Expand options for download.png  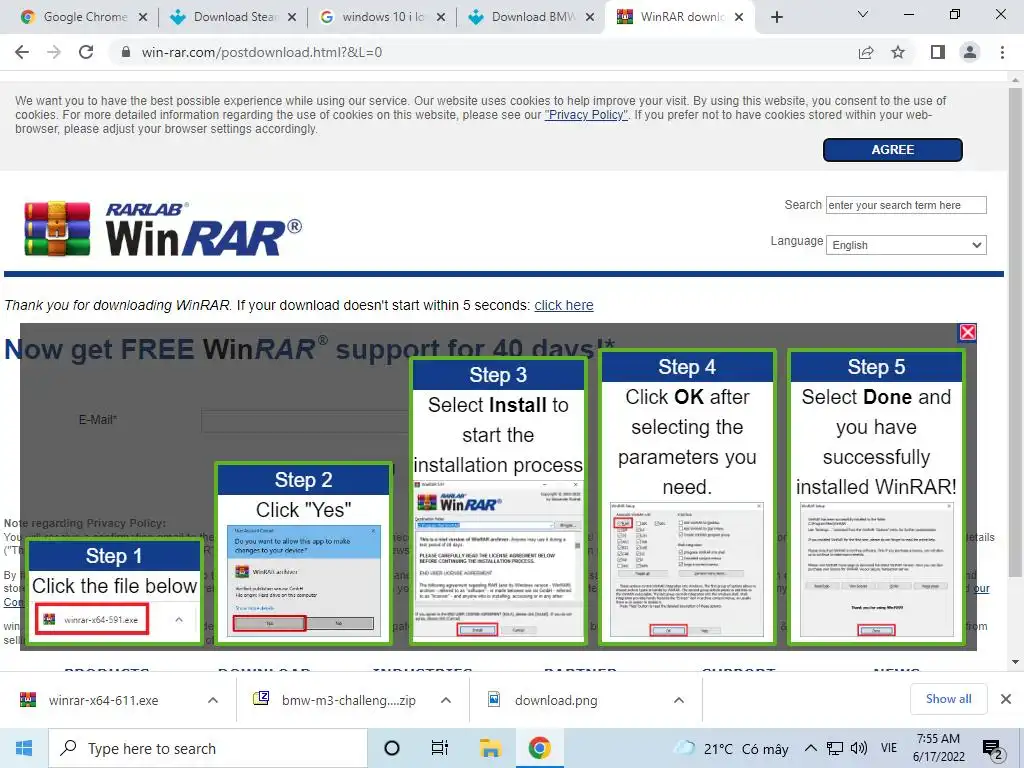point(679,700)
